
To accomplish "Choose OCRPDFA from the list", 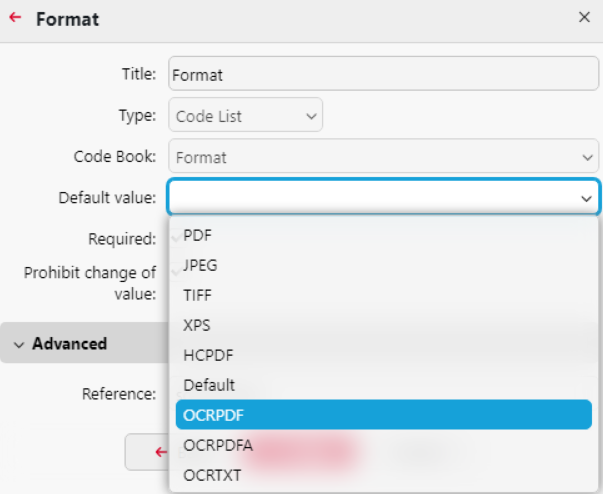I will point(218,445).
